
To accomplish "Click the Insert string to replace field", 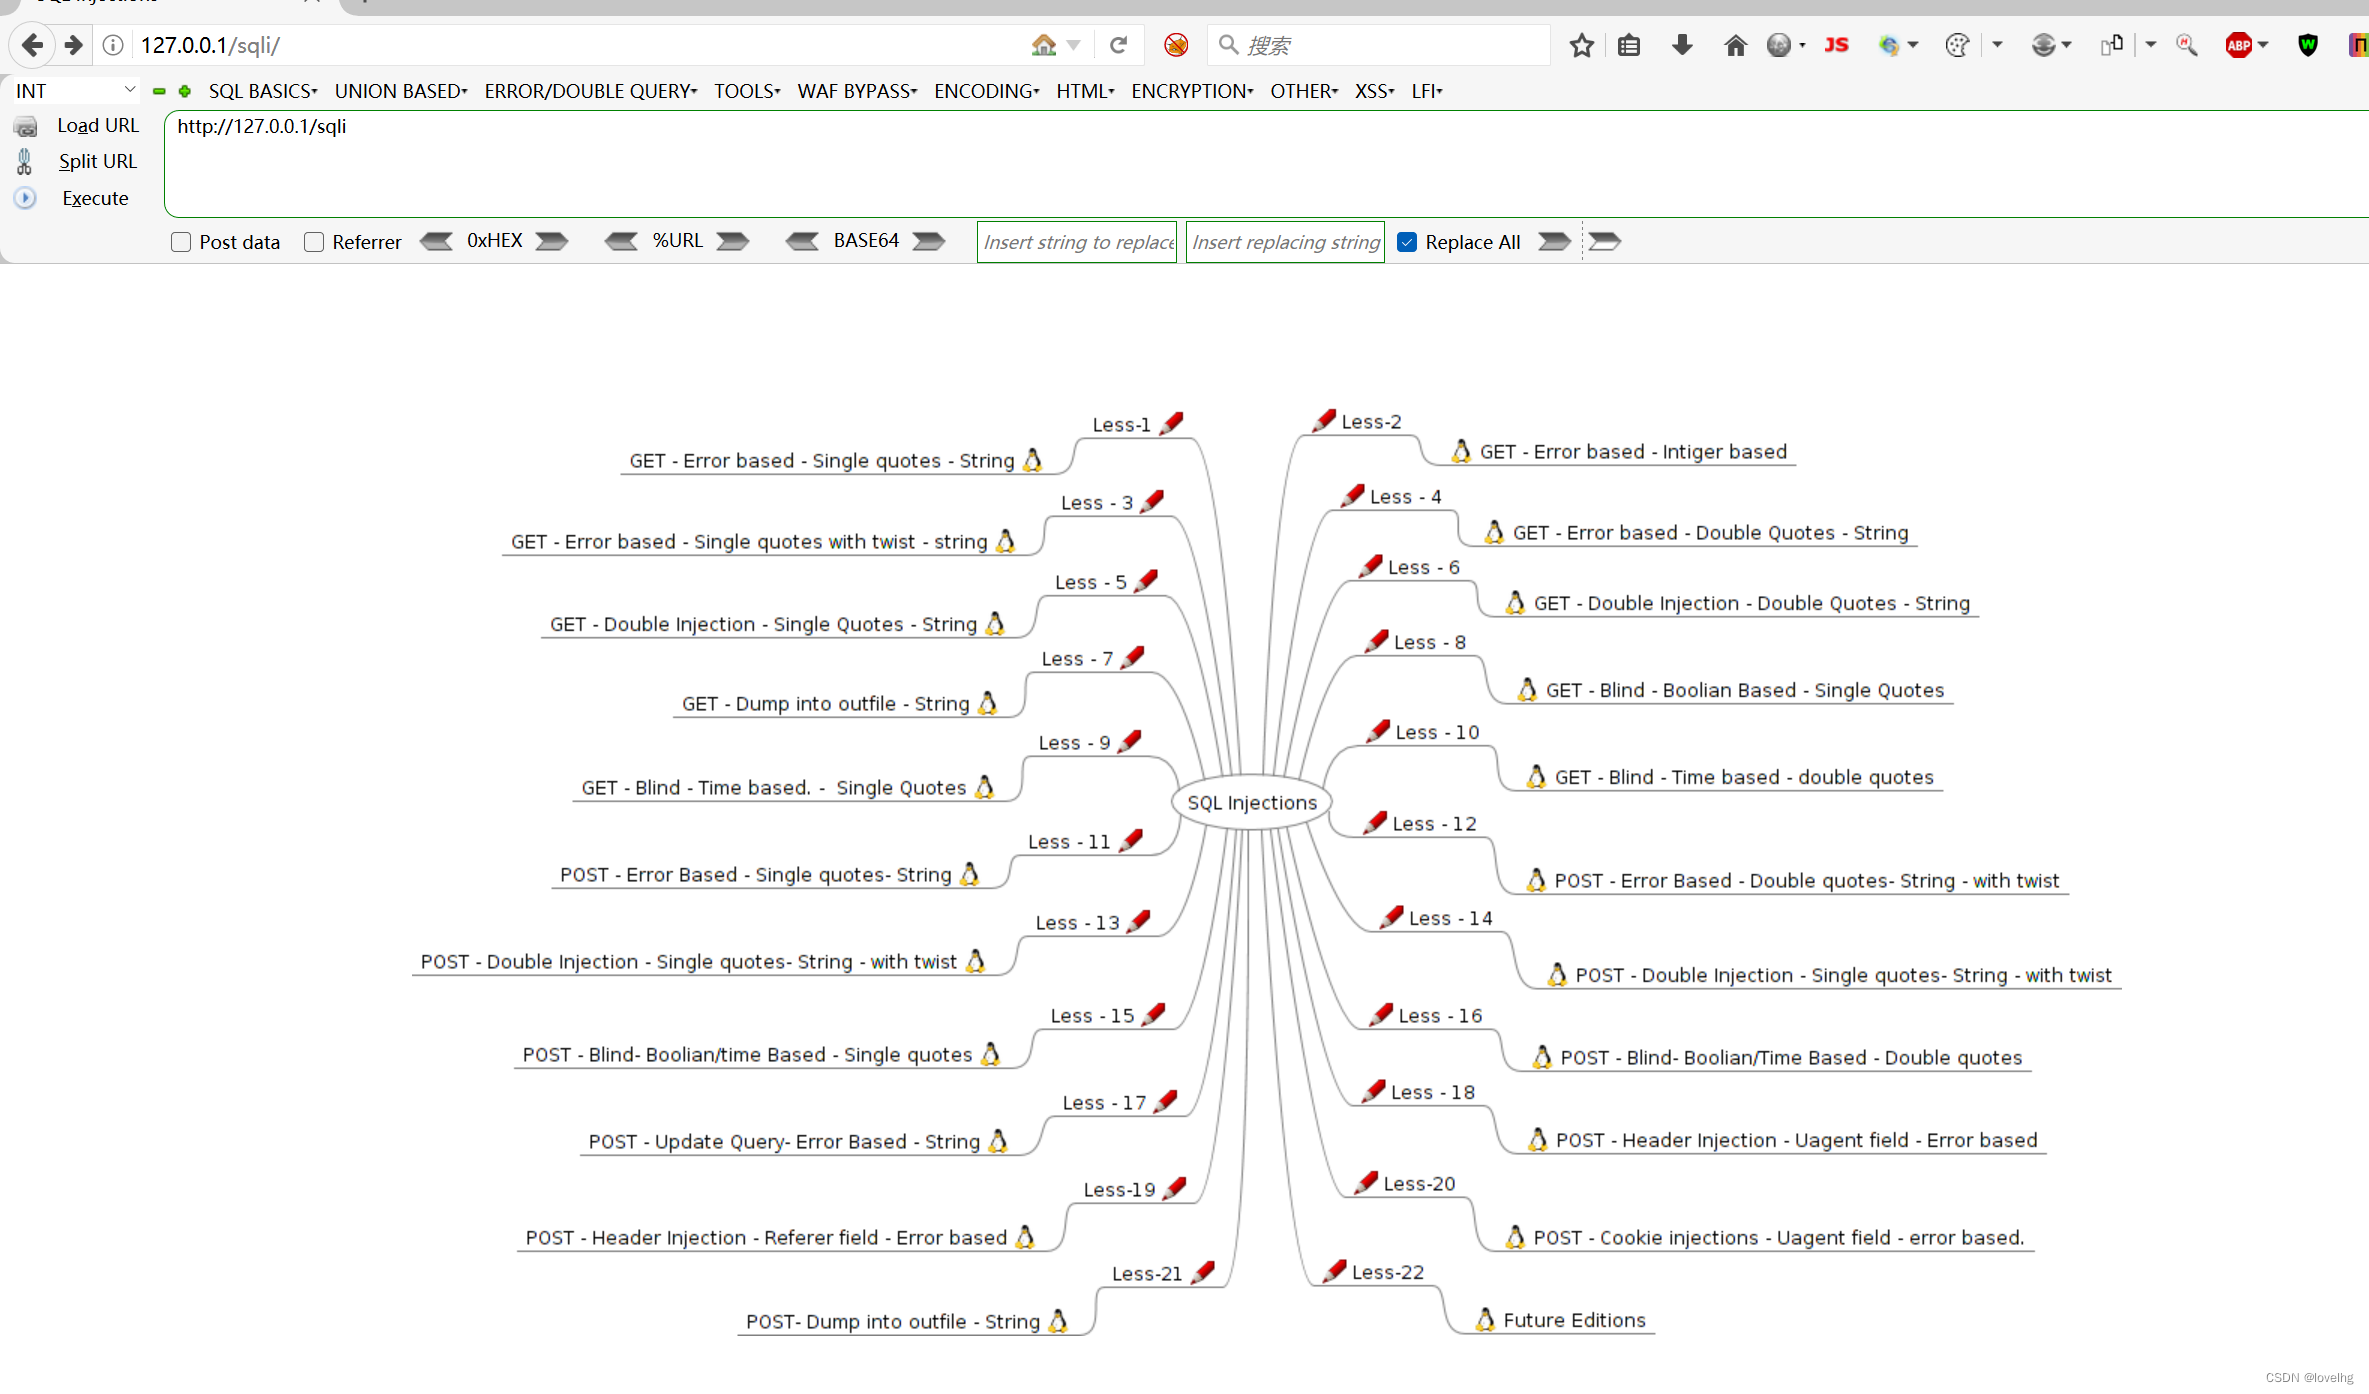I will (1077, 242).
